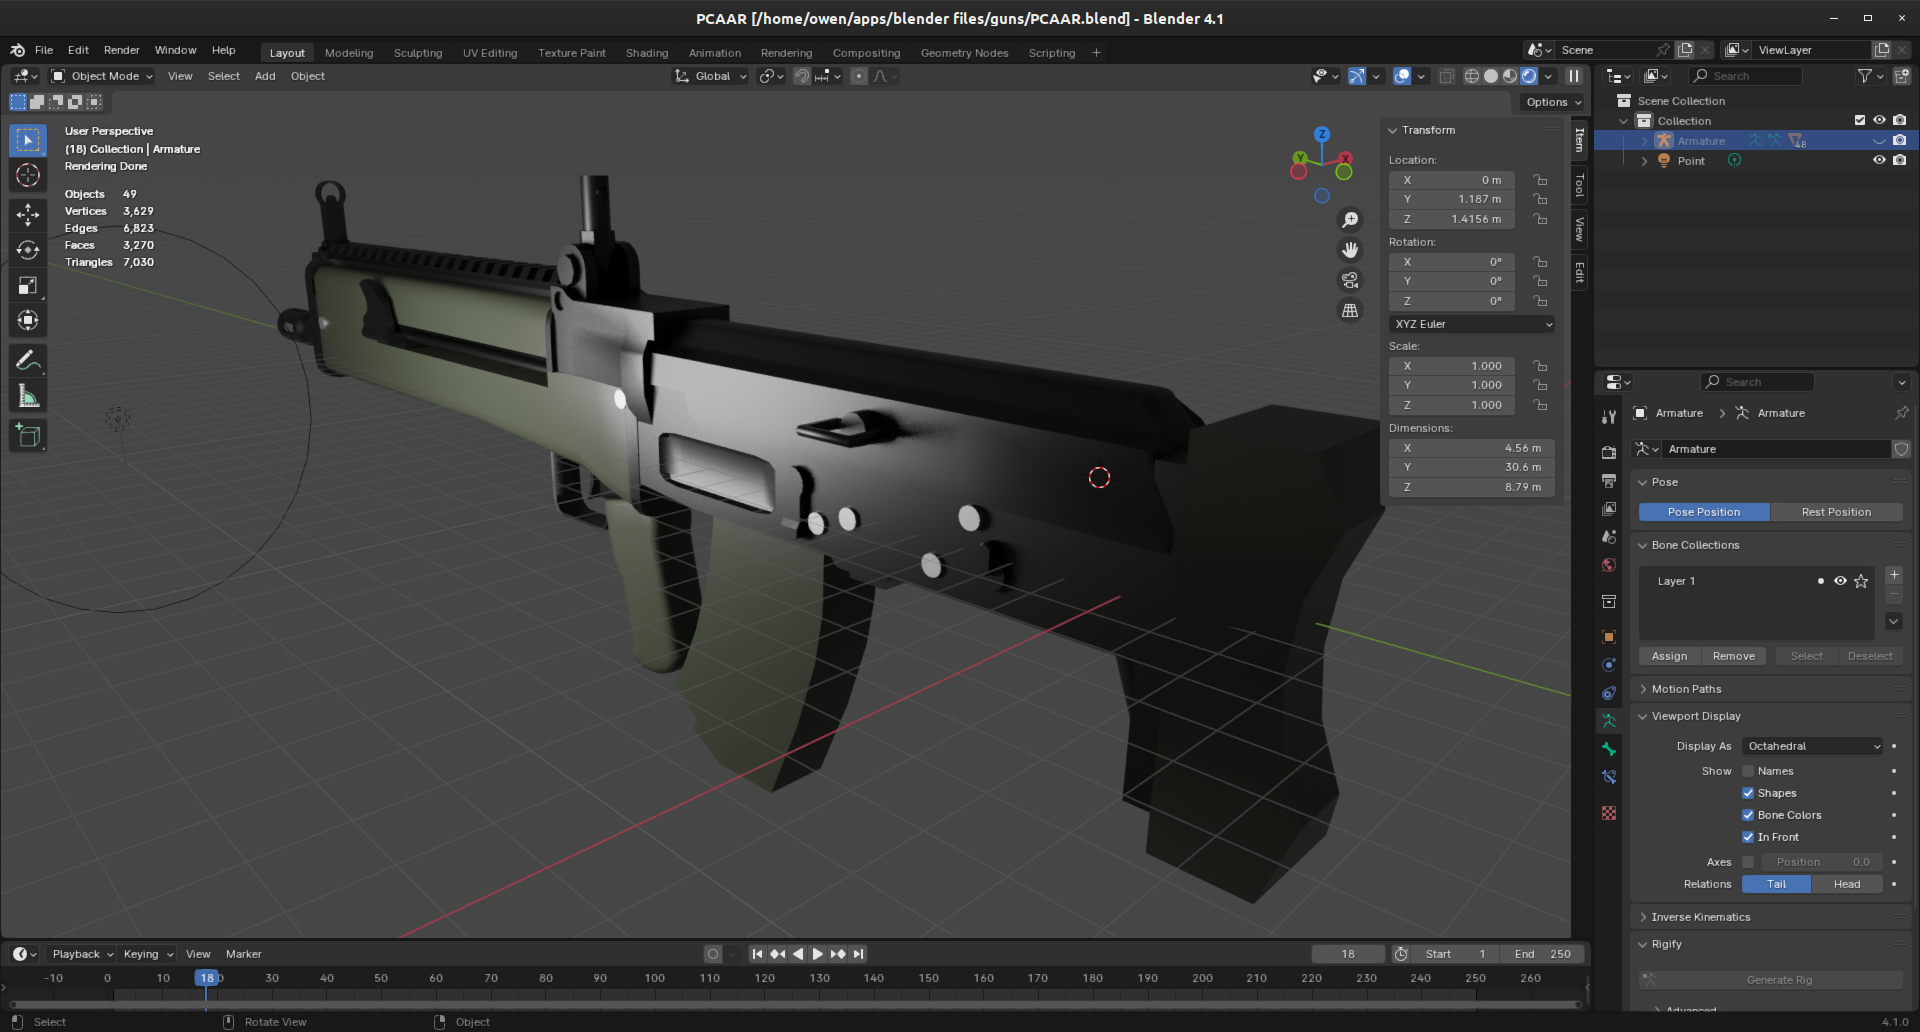Open Outliner filter dropdown
The height and width of the screenshot is (1032, 1920).
(1870, 76)
